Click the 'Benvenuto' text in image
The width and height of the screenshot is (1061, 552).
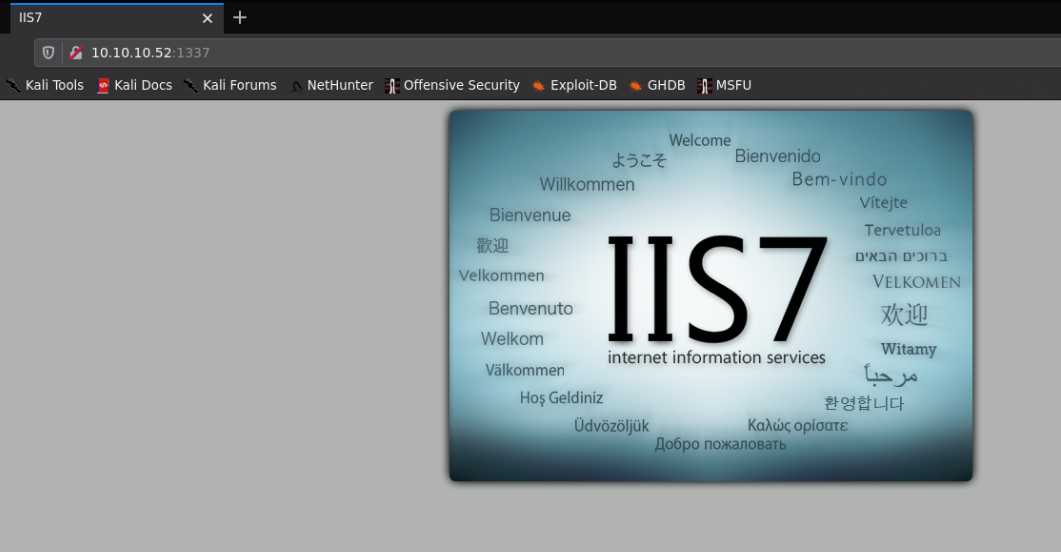(530, 308)
